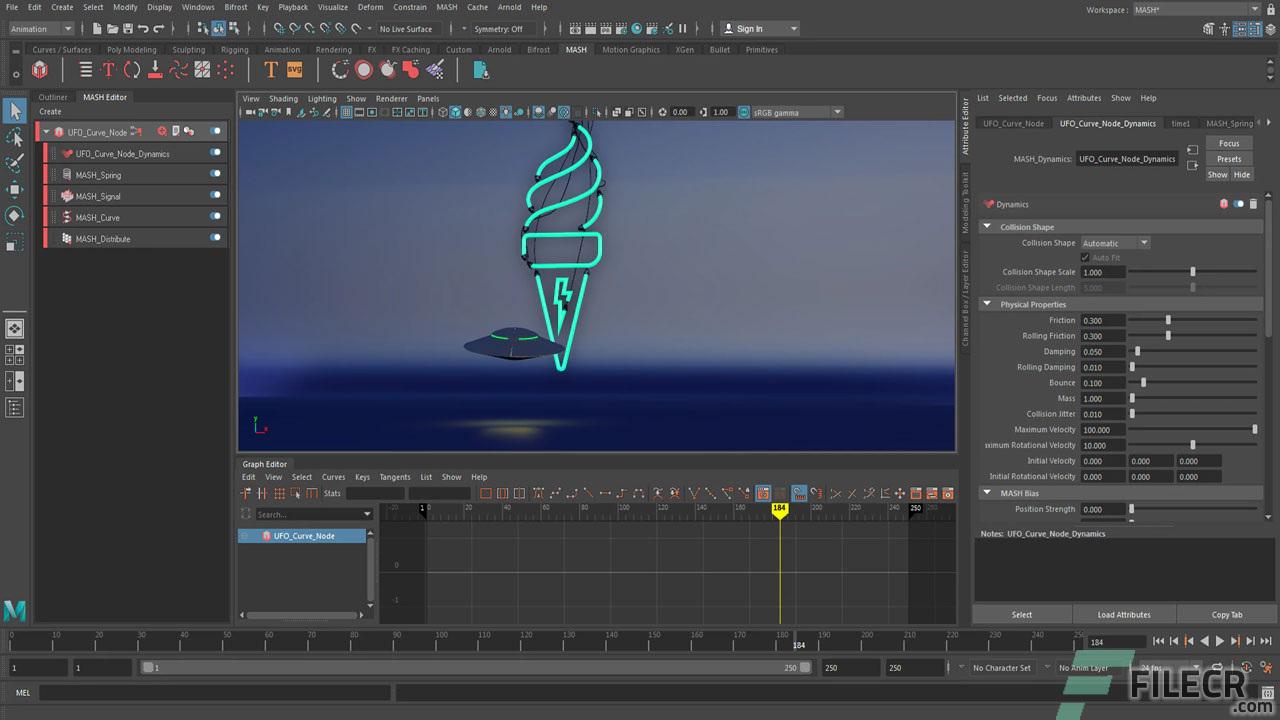Screen dimensions: 1280x720
Task: Open the No Live Surface dropdown
Action: click(411, 29)
